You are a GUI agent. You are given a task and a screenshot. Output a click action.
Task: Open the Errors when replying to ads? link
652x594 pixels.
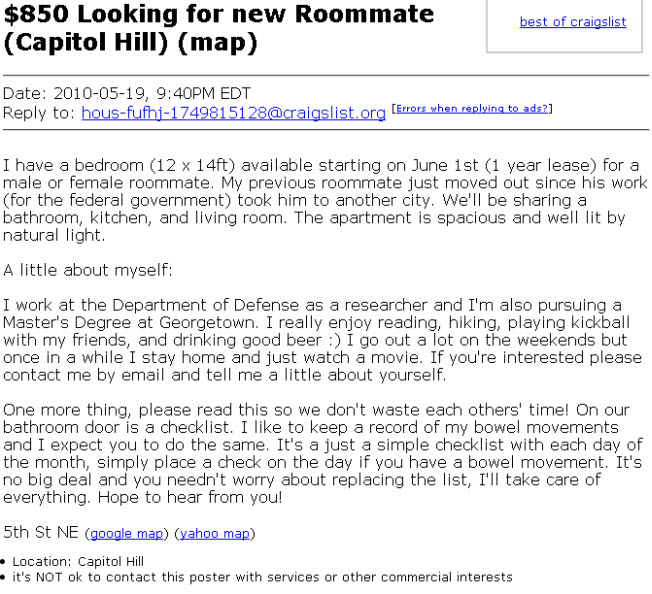pos(472,108)
